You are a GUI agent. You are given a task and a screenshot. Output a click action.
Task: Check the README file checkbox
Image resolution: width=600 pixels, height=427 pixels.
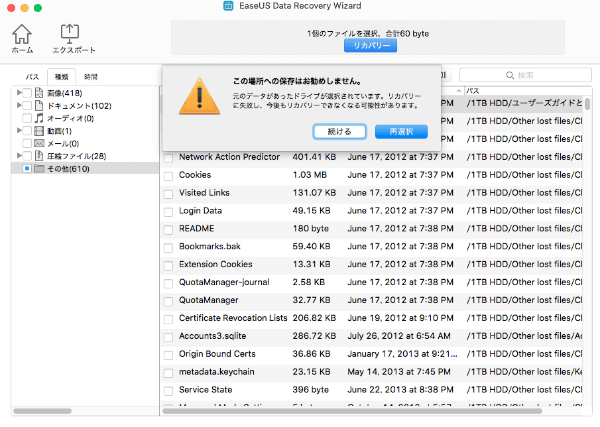click(168, 230)
